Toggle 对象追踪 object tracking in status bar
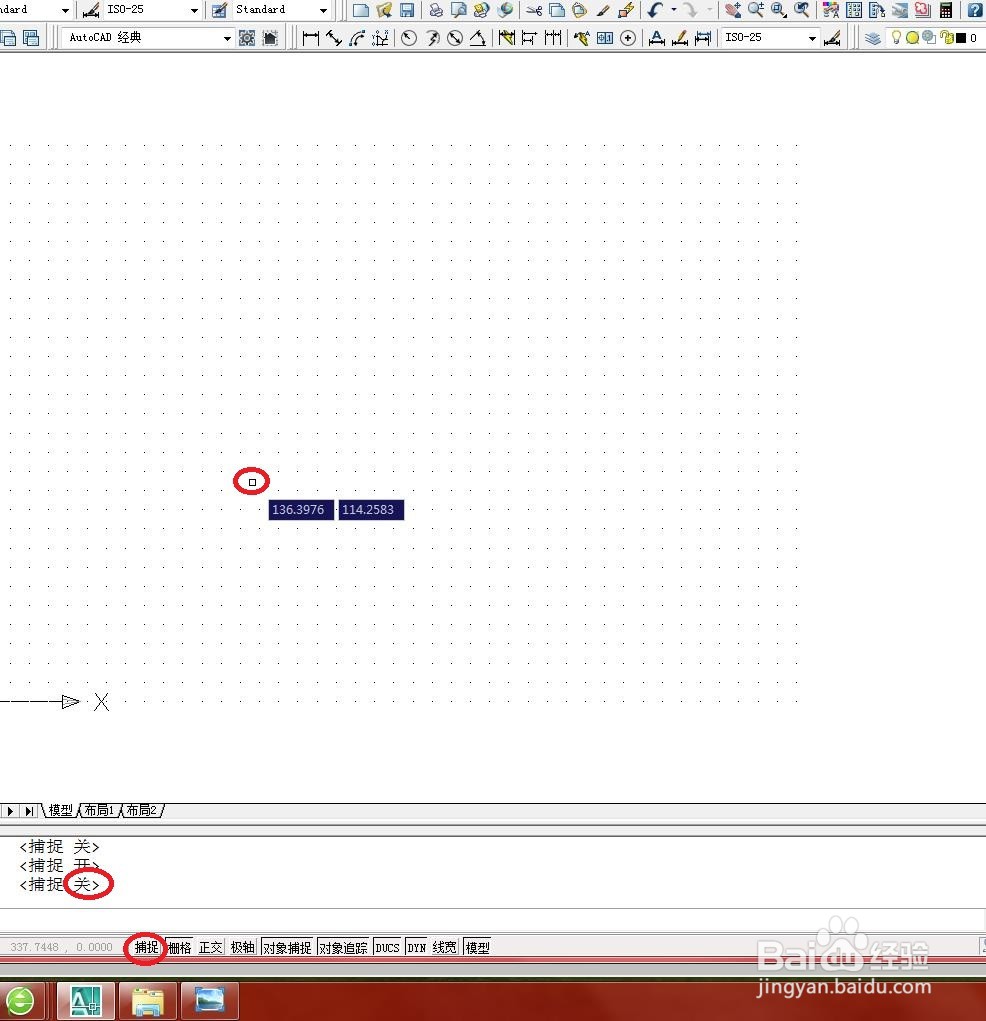 tap(343, 947)
